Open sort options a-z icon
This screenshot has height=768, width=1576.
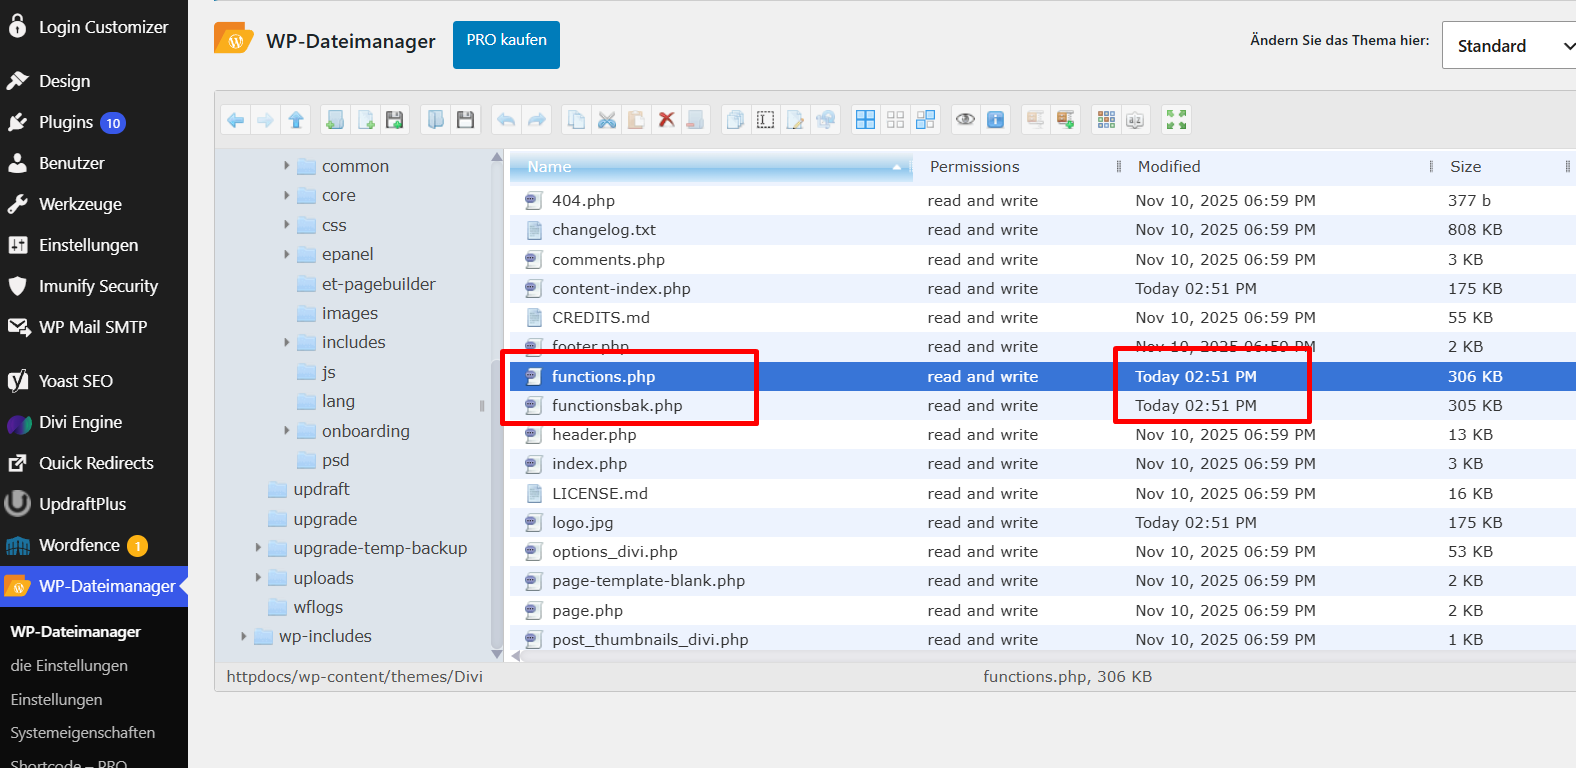1135,120
